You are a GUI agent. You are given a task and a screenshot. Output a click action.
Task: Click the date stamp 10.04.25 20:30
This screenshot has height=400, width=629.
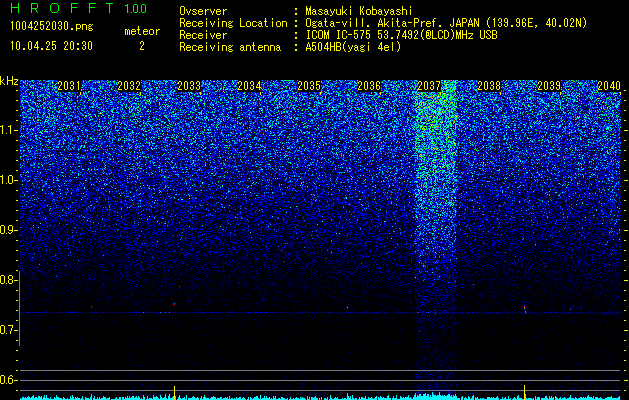click(51, 46)
